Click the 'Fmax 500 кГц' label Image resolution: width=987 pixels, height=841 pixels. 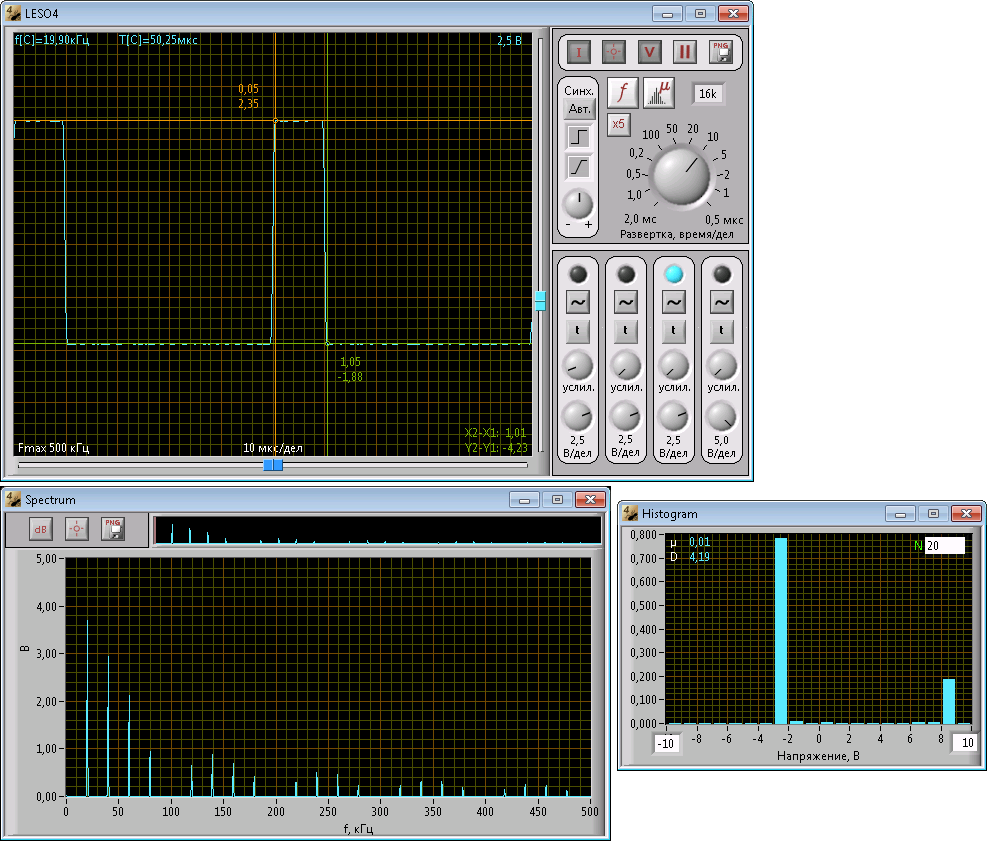[x=54, y=448]
